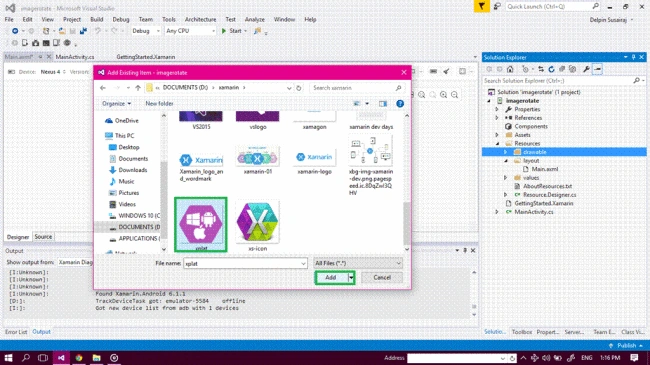Open File menu
The width and height of the screenshot is (650, 365).
coord(9,19)
